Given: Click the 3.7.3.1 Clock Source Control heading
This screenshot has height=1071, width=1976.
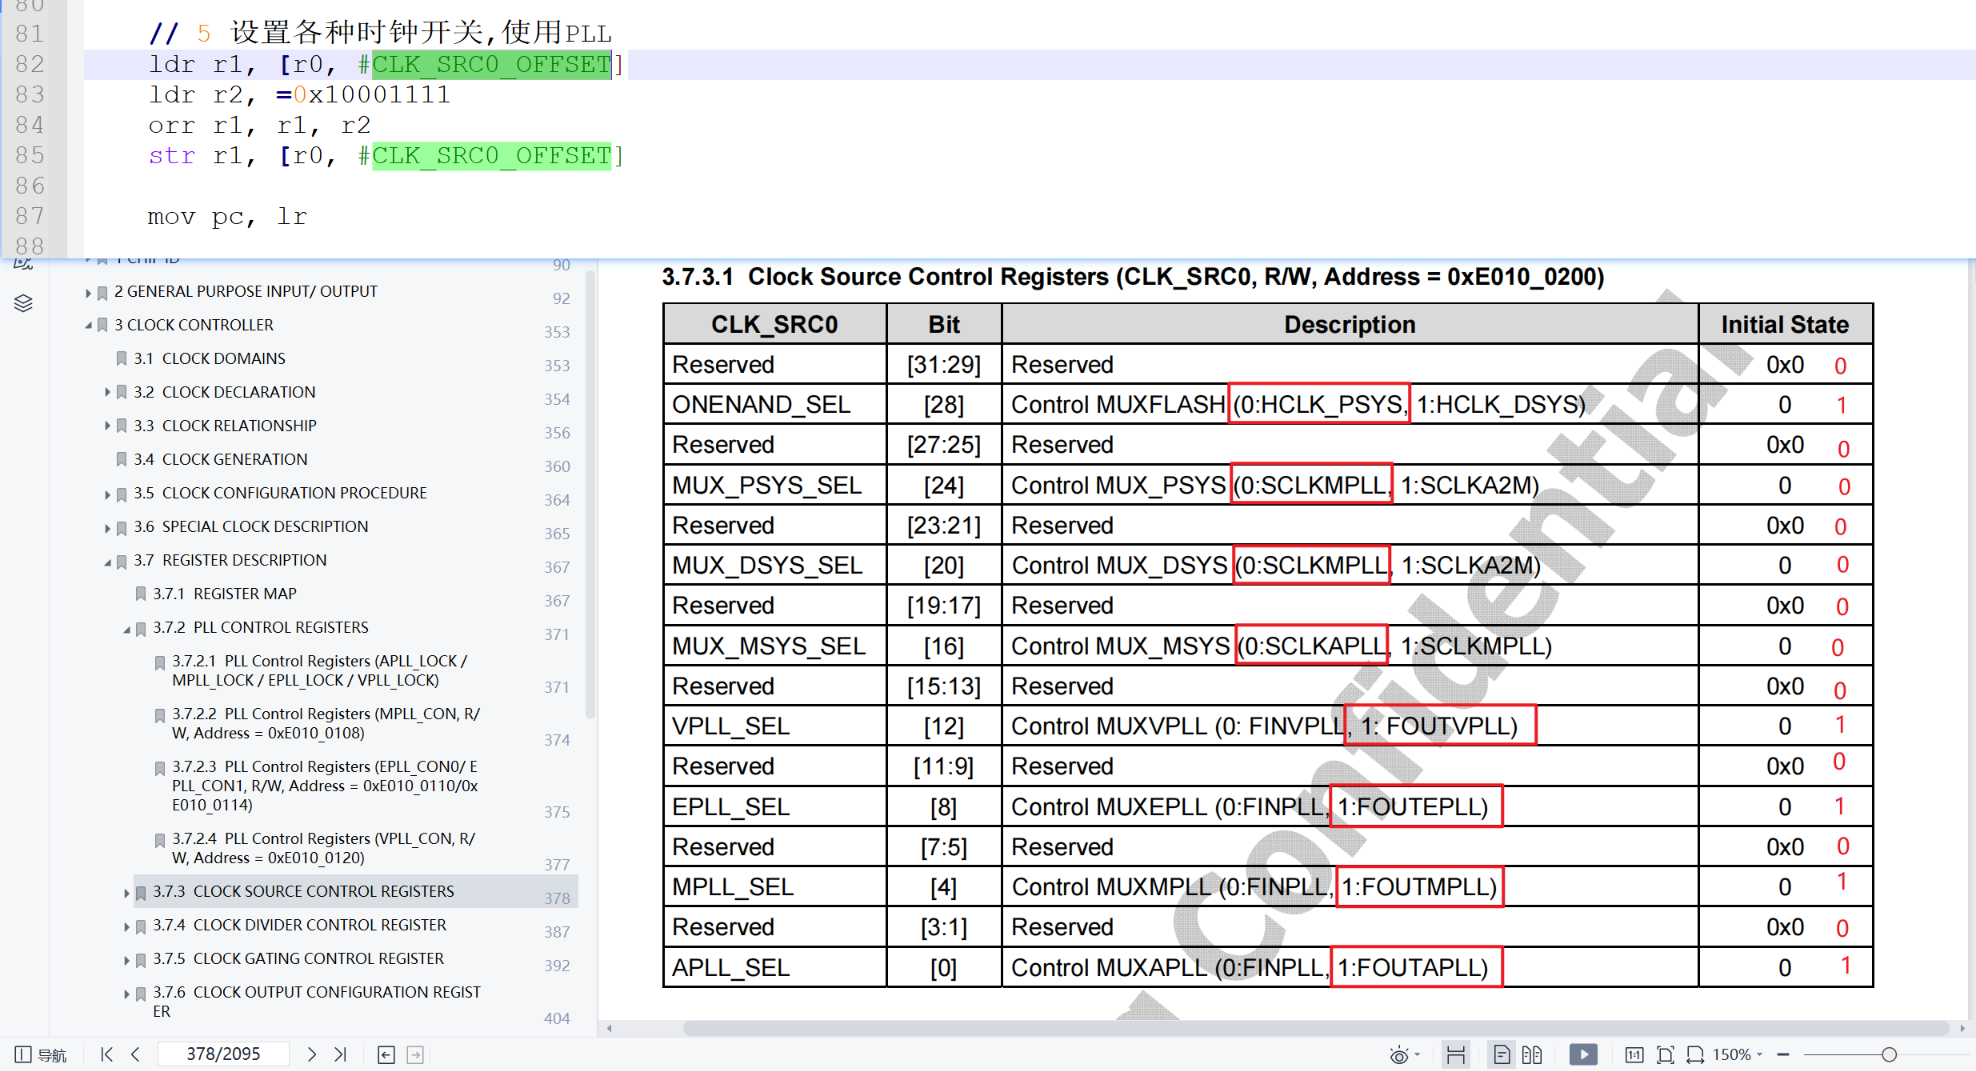Looking at the screenshot, I should (1133, 277).
